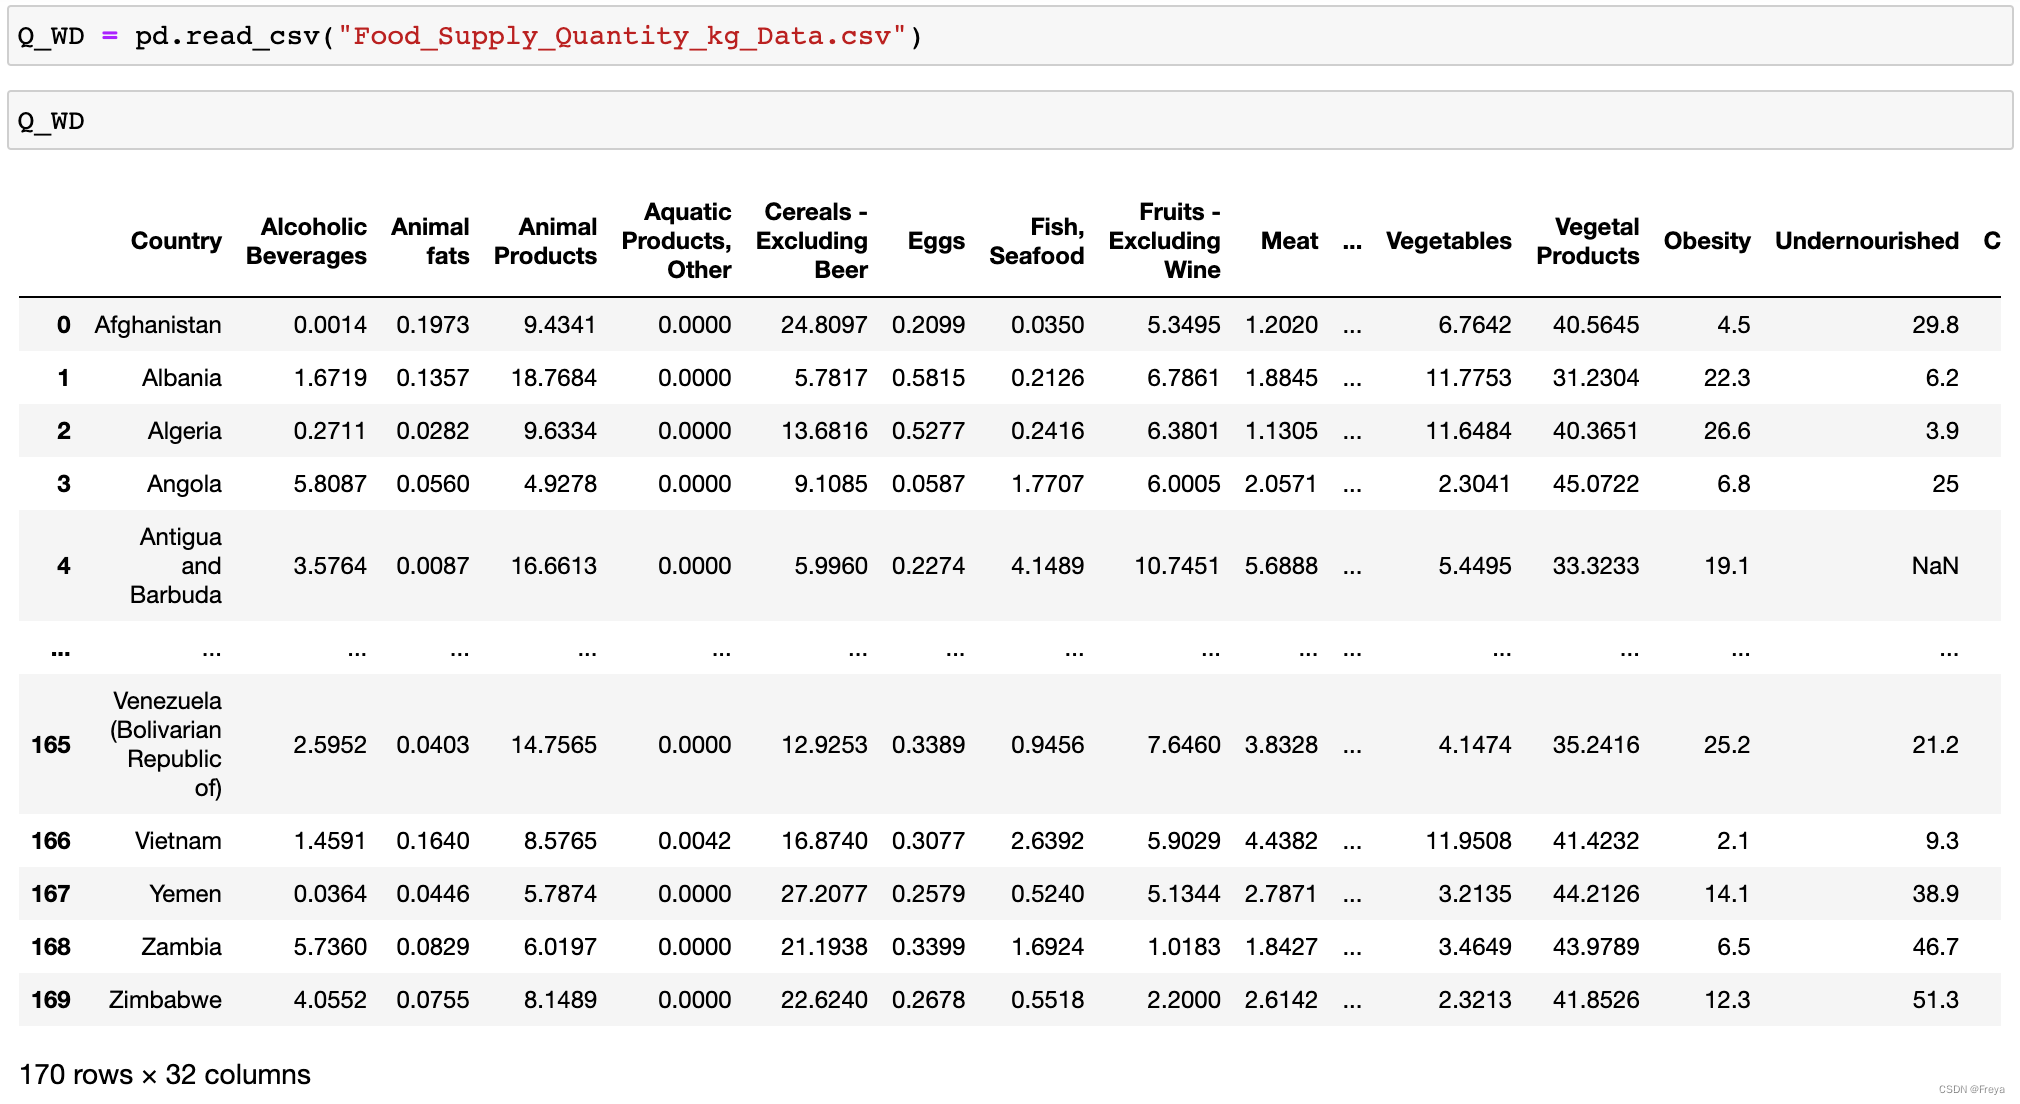Click Angola's Alcoholic Beverages value 5.8087
Screen dimensions: 2020x1104
coord(330,484)
